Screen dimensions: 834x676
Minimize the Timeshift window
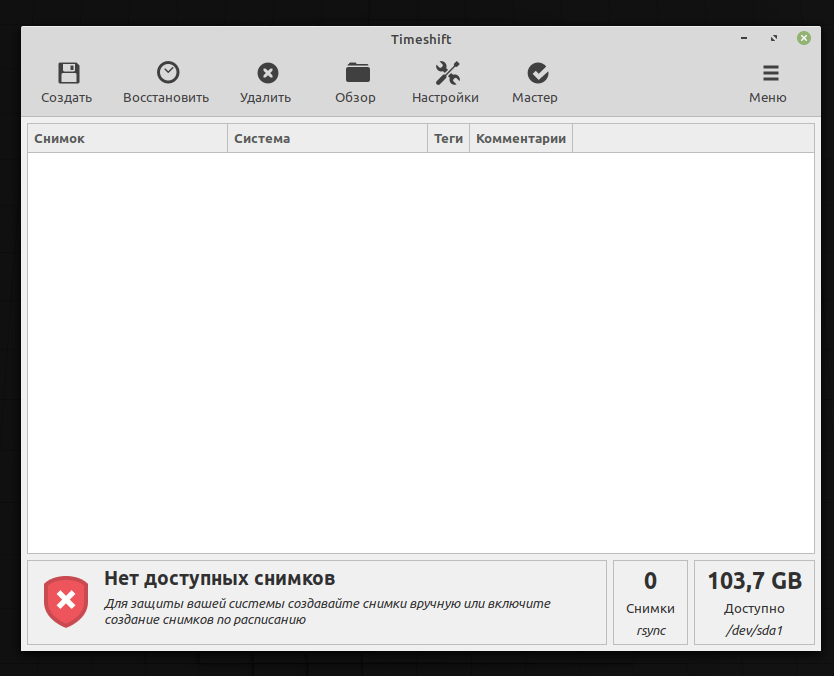744,38
